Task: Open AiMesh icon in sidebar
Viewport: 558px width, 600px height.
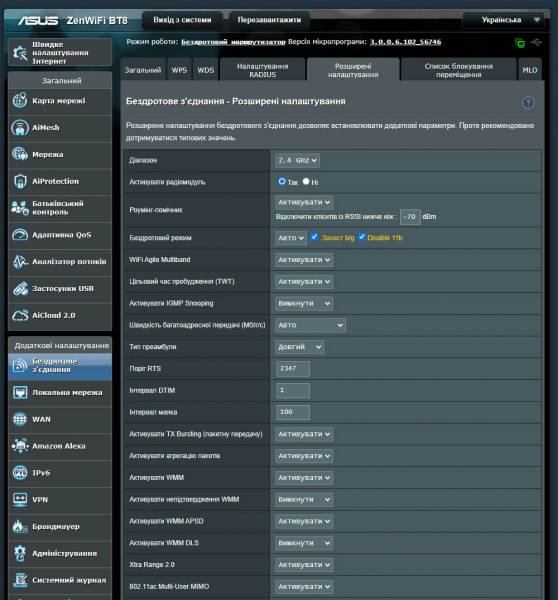Action: pyautogui.click(x=20, y=127)
